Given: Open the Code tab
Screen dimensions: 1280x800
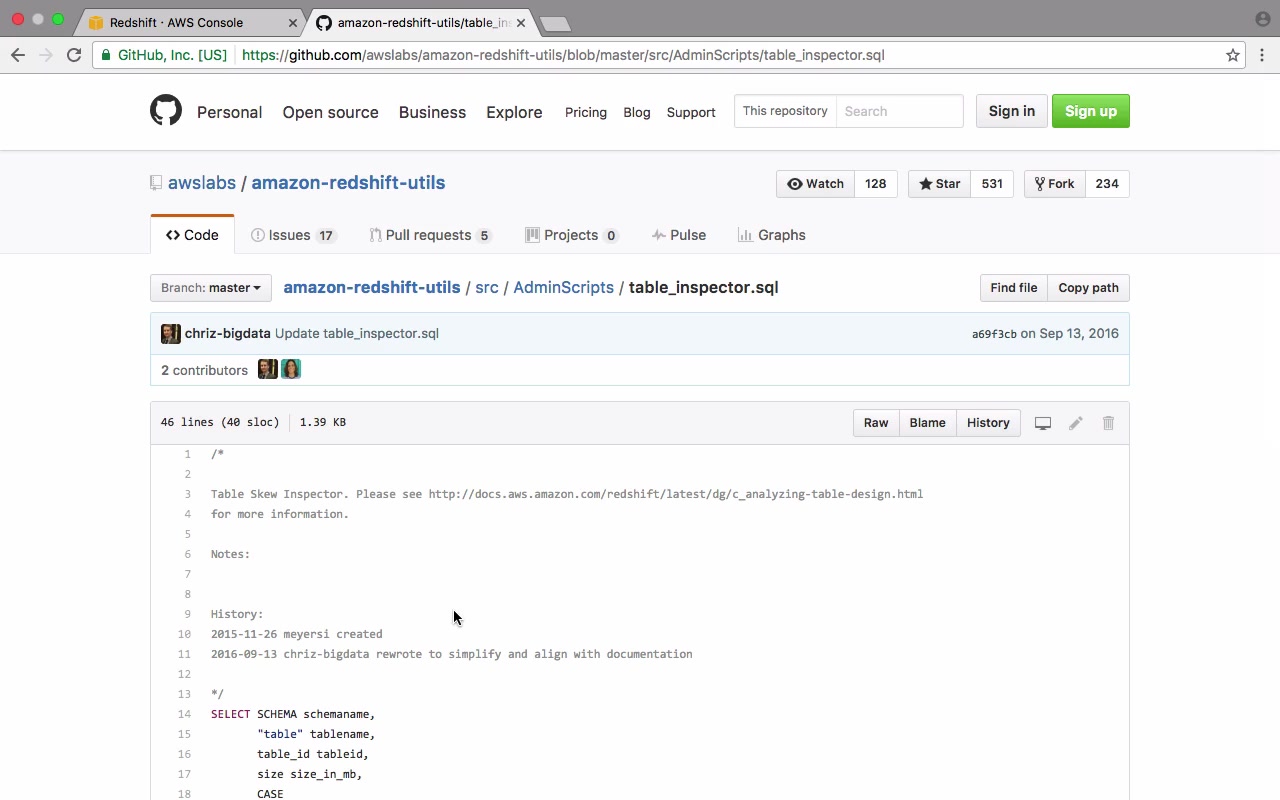Looking at the screenshot, I should pos(192,235).
